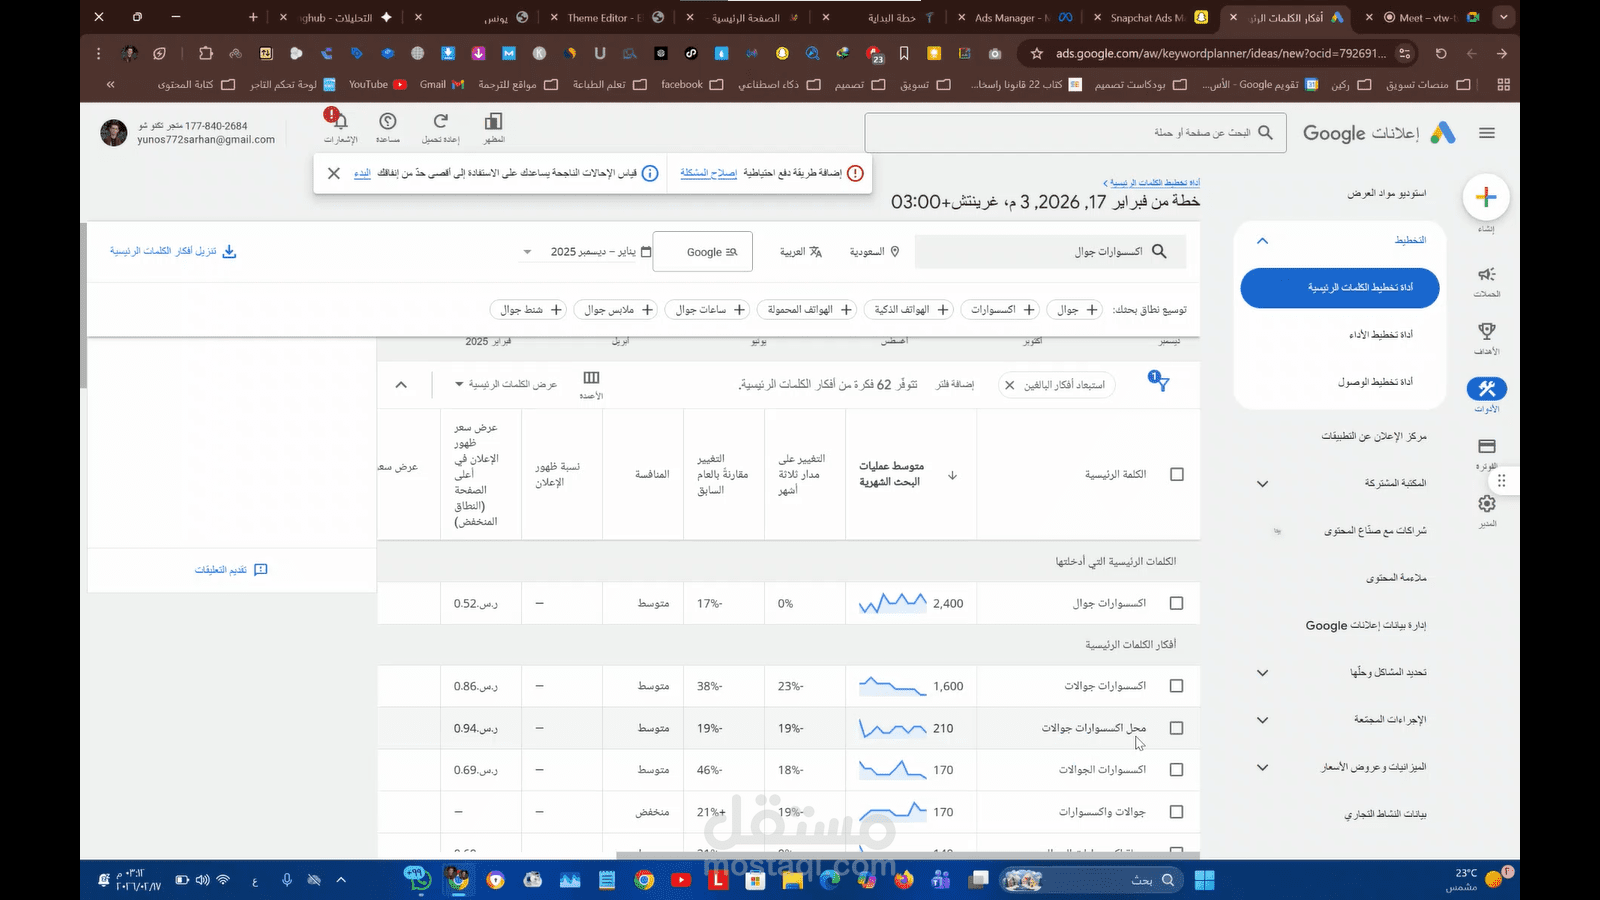The image size is (1600, 900).
Task: Check the اكسسوارات الجوال keyword row
Action: tap(1177, 770)
